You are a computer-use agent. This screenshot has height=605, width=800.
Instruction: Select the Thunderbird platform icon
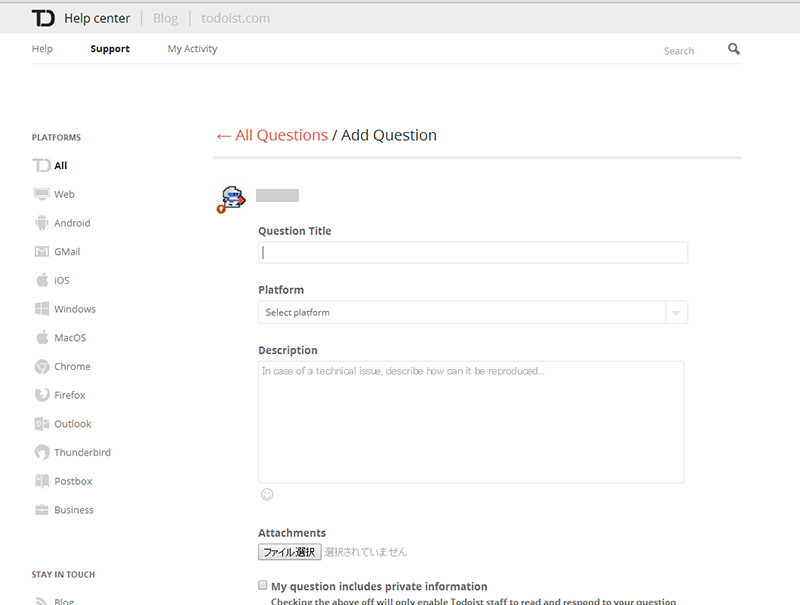41,452
